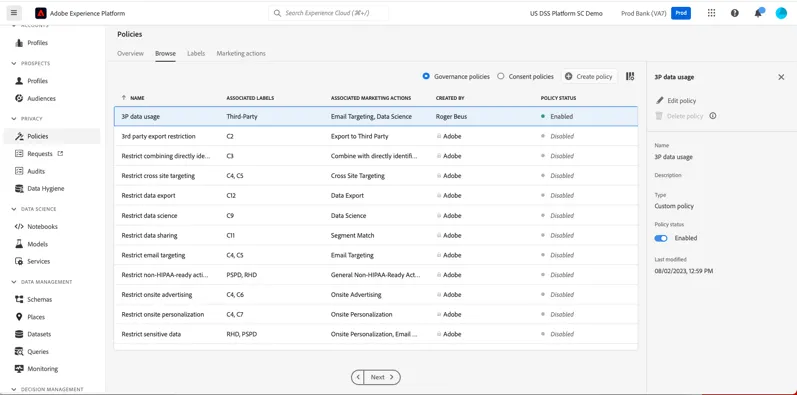Image resolution: width=797 pixels, height=395 pixels.
Task: Click the POLICY STATUS column header
Action: (x=558, y=98)
